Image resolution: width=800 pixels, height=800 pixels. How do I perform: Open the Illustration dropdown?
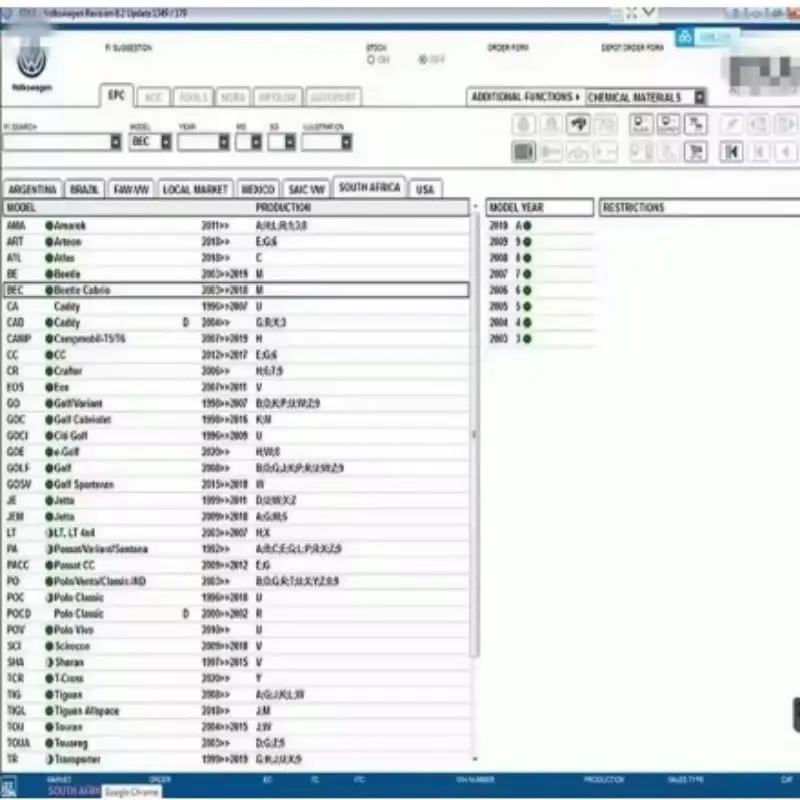coord(346,142)
